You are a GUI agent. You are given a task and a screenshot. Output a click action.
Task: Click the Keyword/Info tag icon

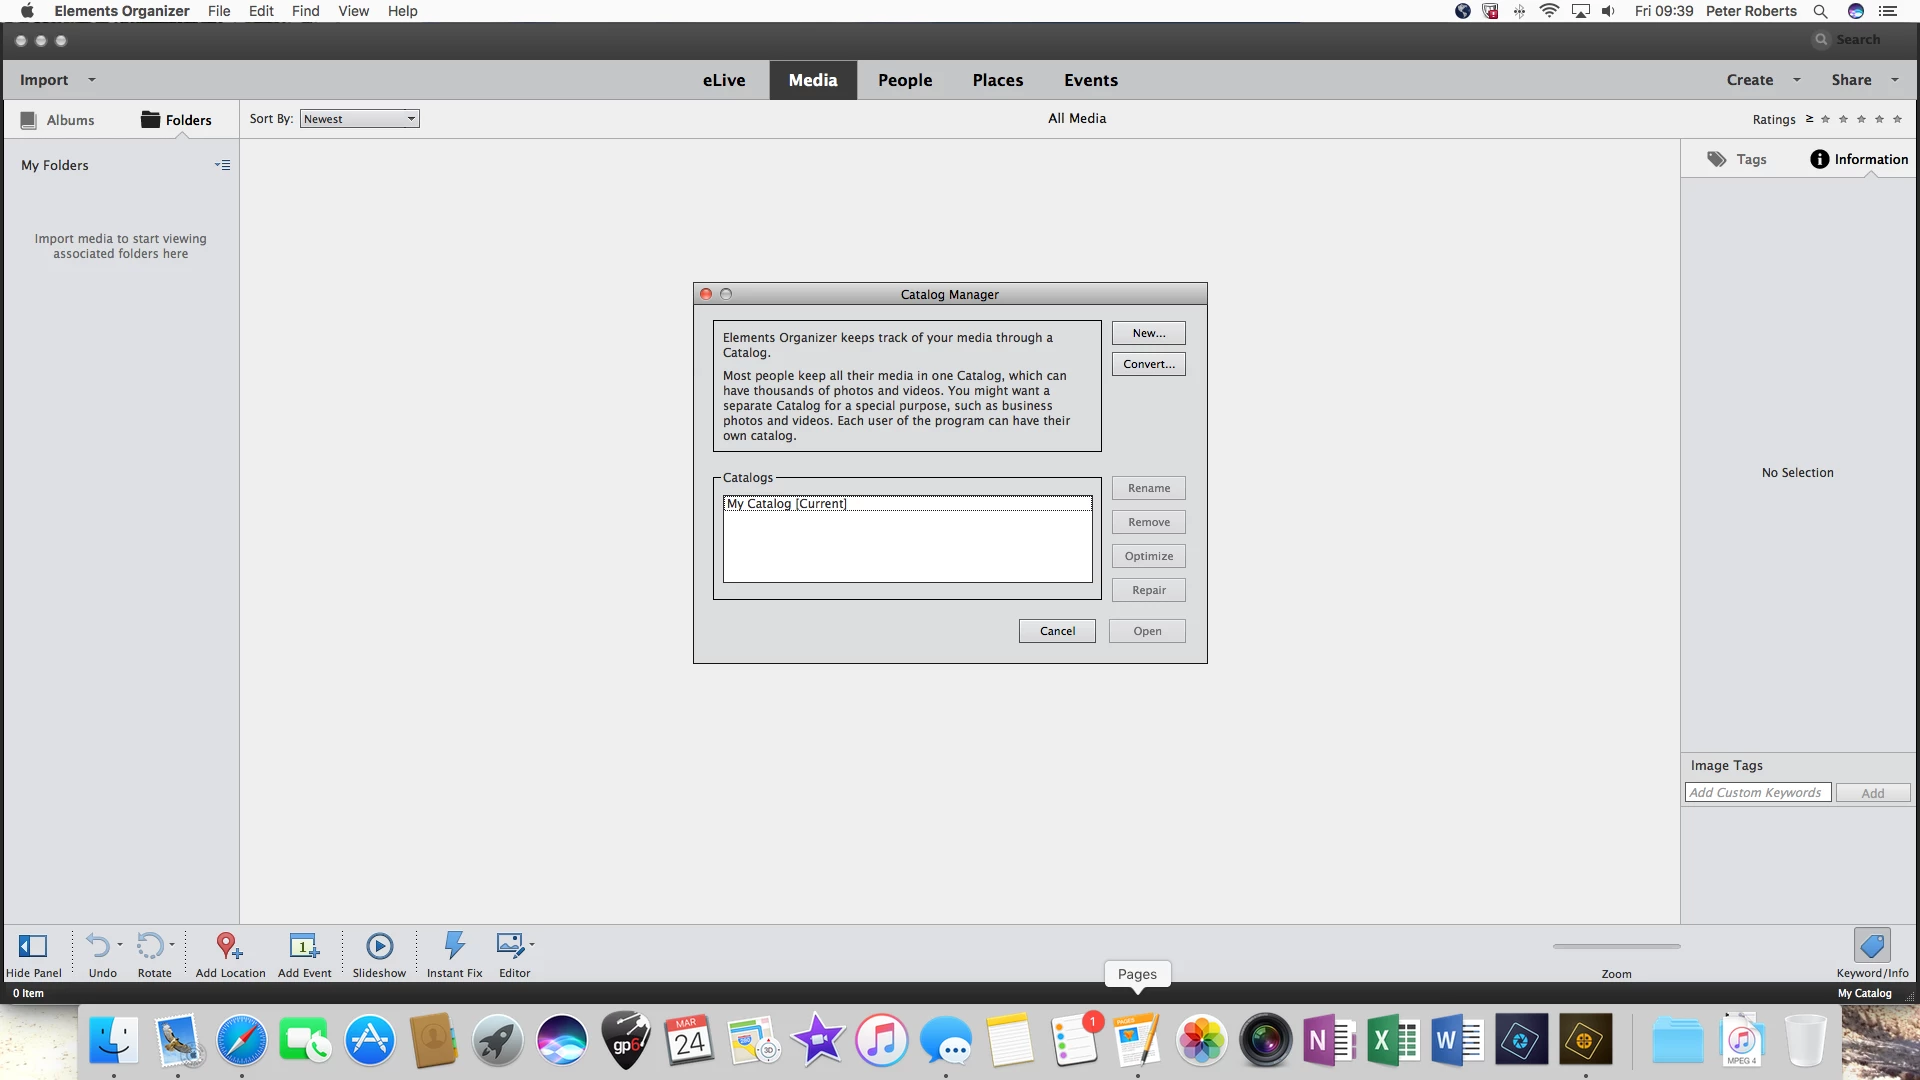(x=1871, y=946)
